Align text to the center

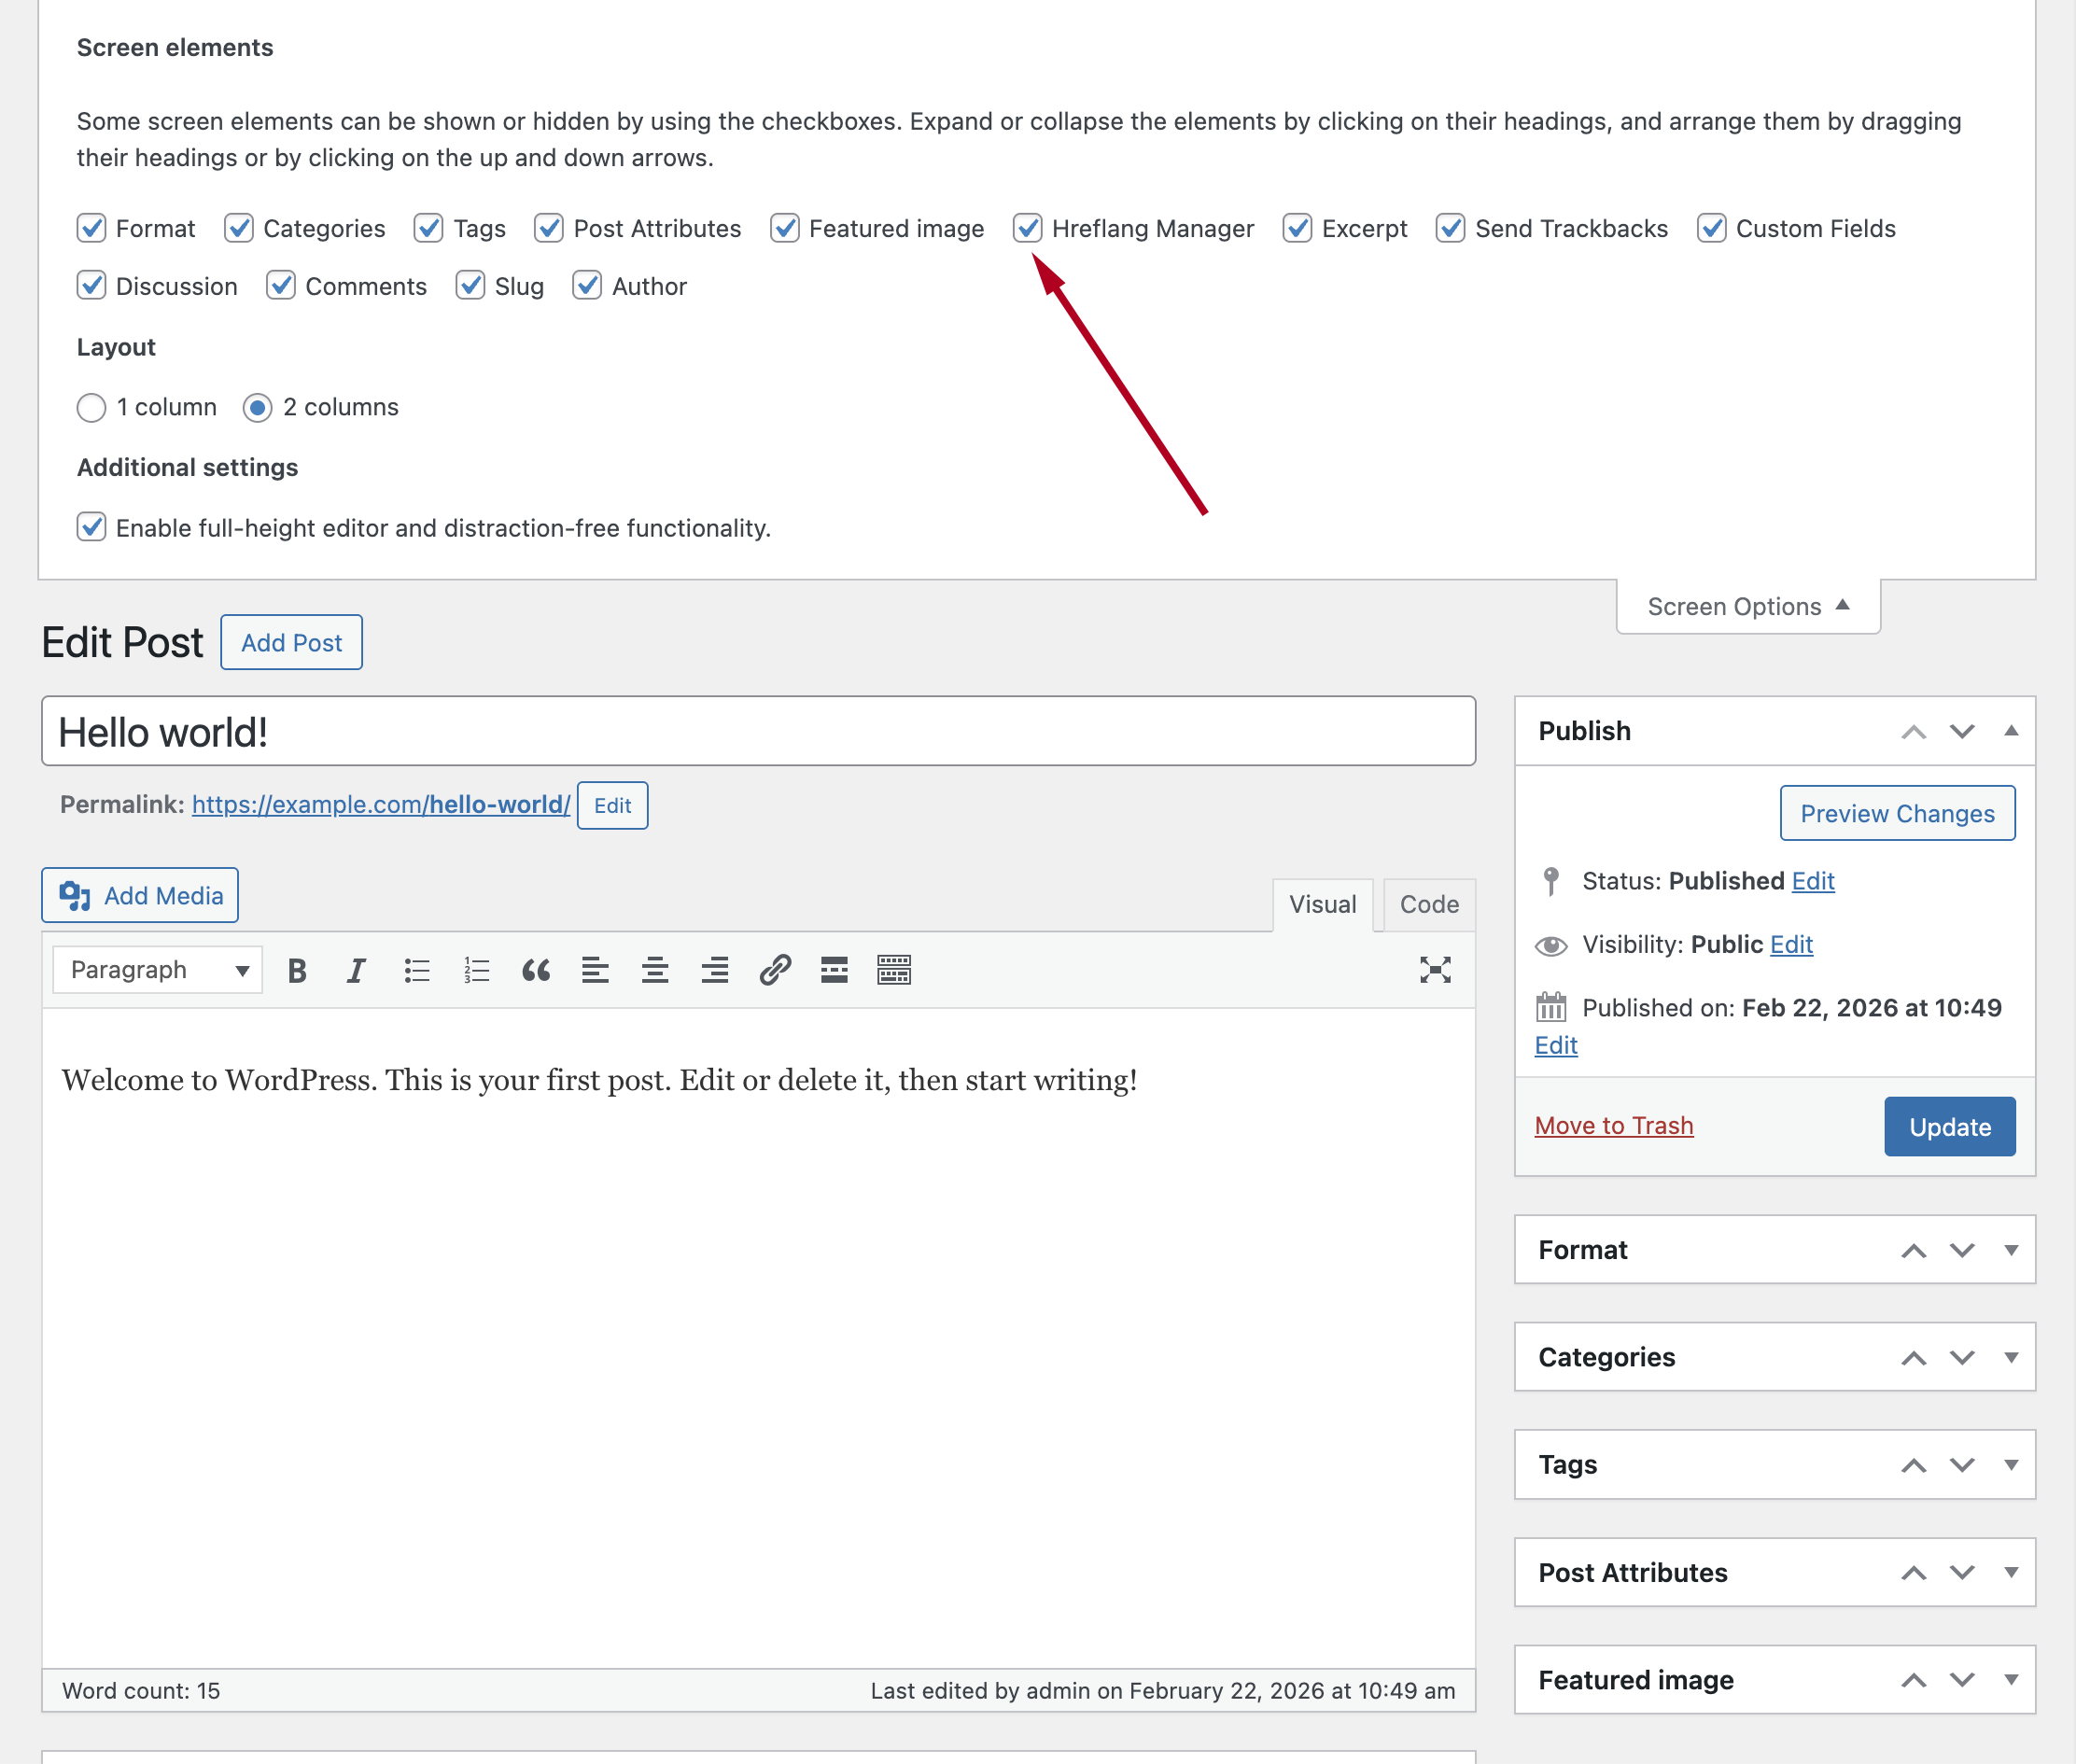point(655,969)
